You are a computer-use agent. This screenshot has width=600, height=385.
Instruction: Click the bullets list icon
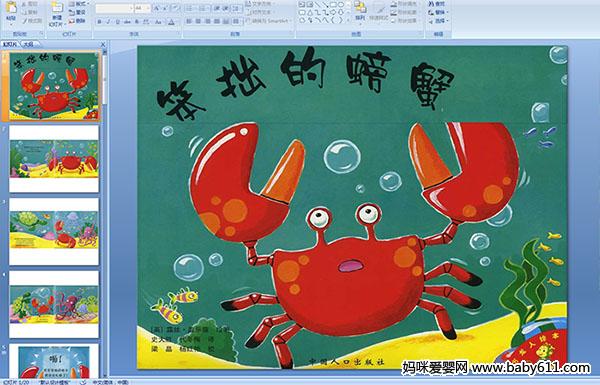190,8
